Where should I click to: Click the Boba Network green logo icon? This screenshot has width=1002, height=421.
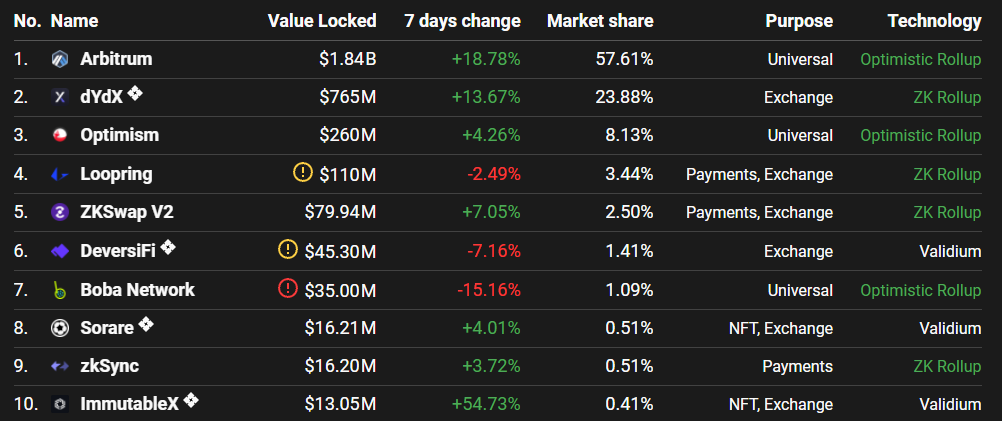coord(60,290)
